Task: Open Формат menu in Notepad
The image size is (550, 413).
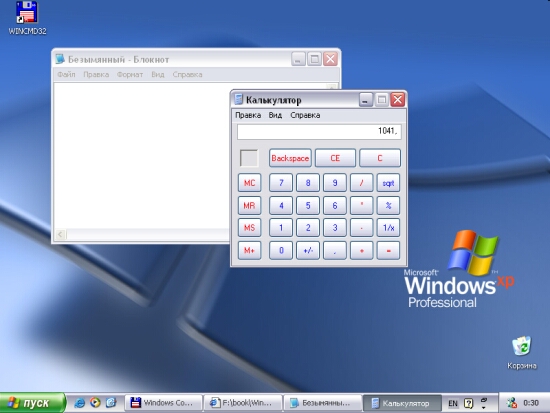Action: [x=130, y=74]
